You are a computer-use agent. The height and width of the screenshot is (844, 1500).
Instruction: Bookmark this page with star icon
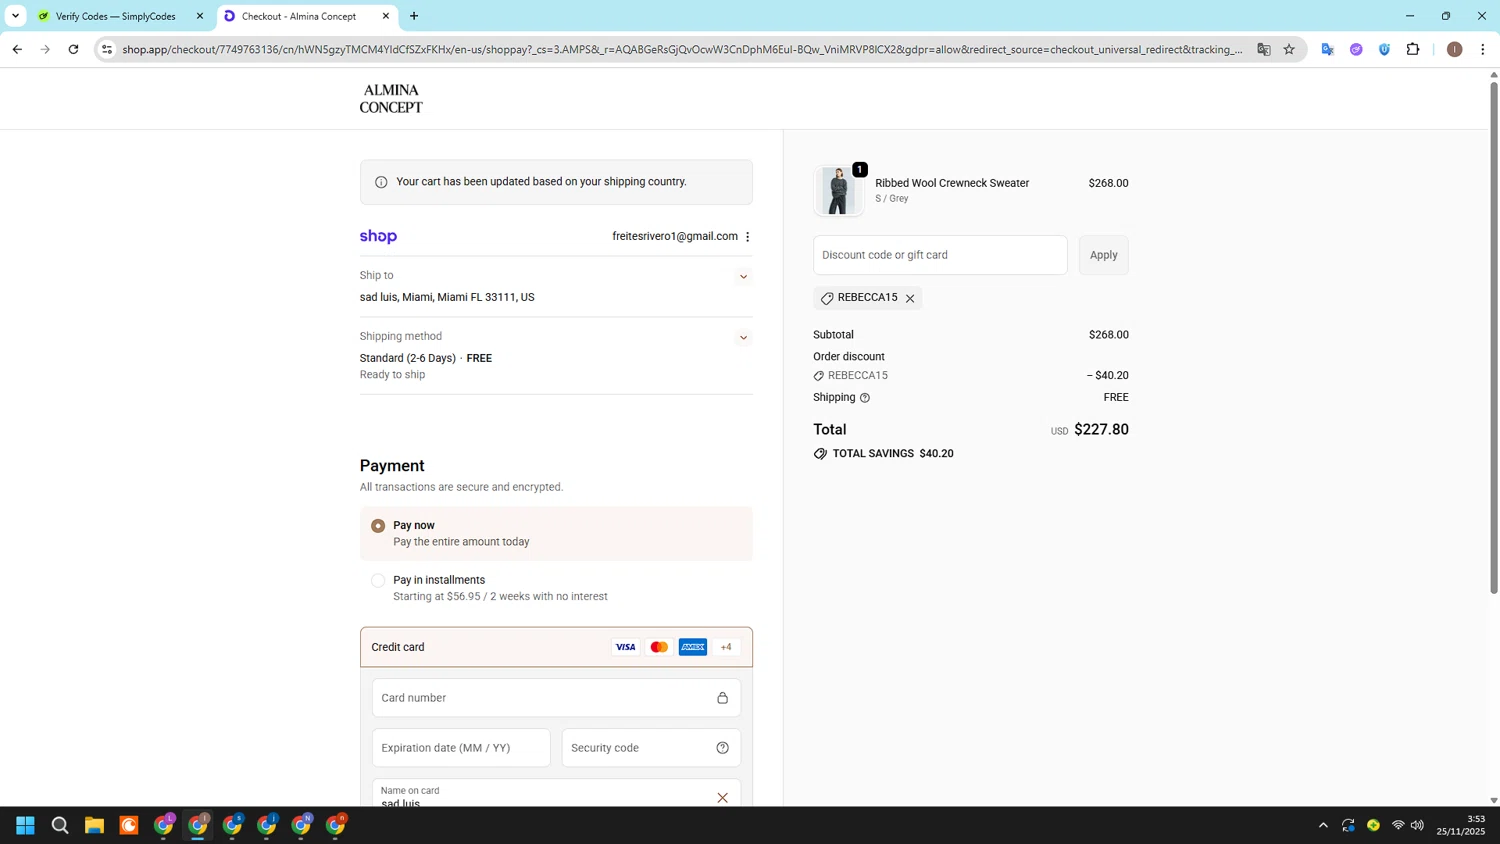pyautogui.click(x=1289, y=49)
